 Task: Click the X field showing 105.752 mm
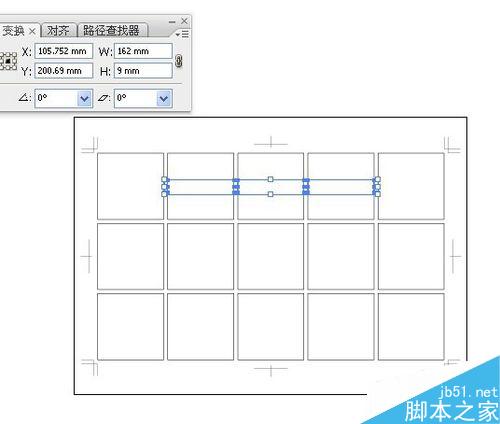pyautogui.click(x=63, y=51)
